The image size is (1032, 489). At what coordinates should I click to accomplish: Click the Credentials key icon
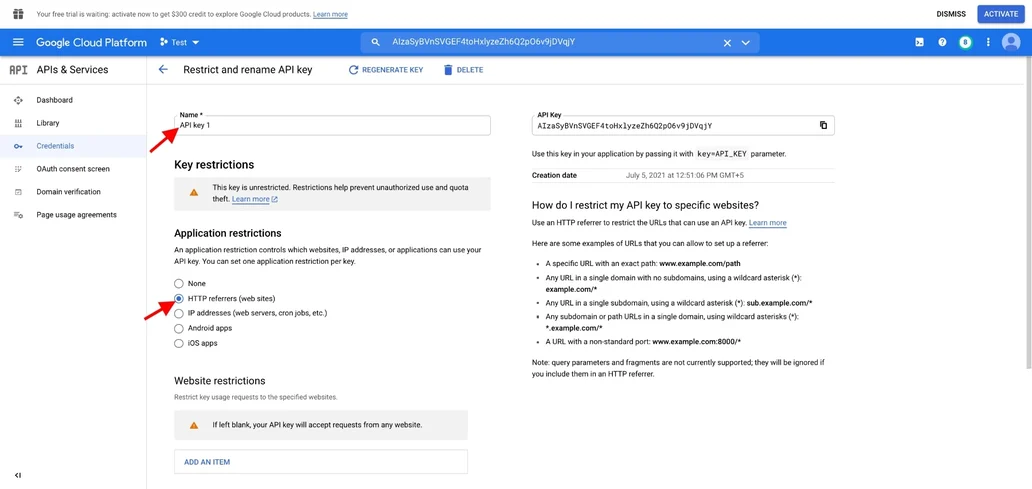coord(18,146)
